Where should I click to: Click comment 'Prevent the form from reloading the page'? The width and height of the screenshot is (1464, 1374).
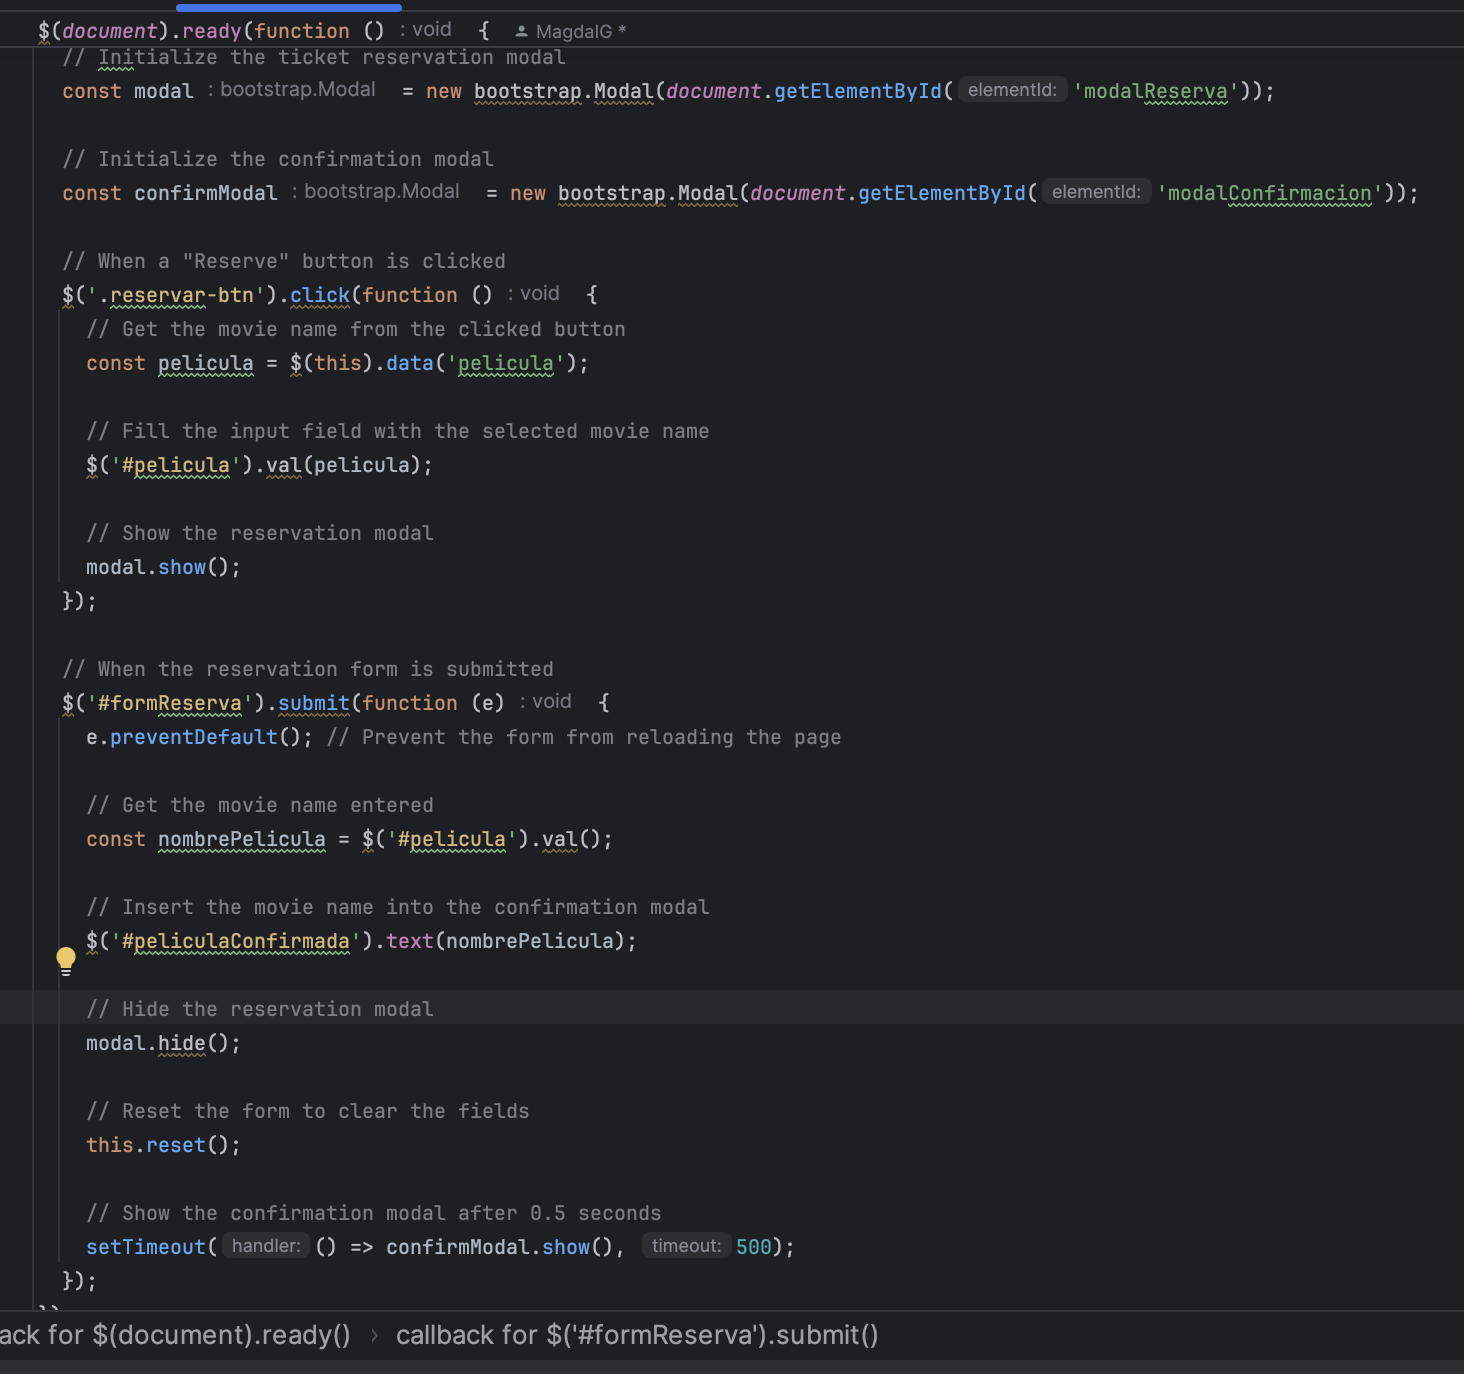pyautogui.click(x=584, y=737)
